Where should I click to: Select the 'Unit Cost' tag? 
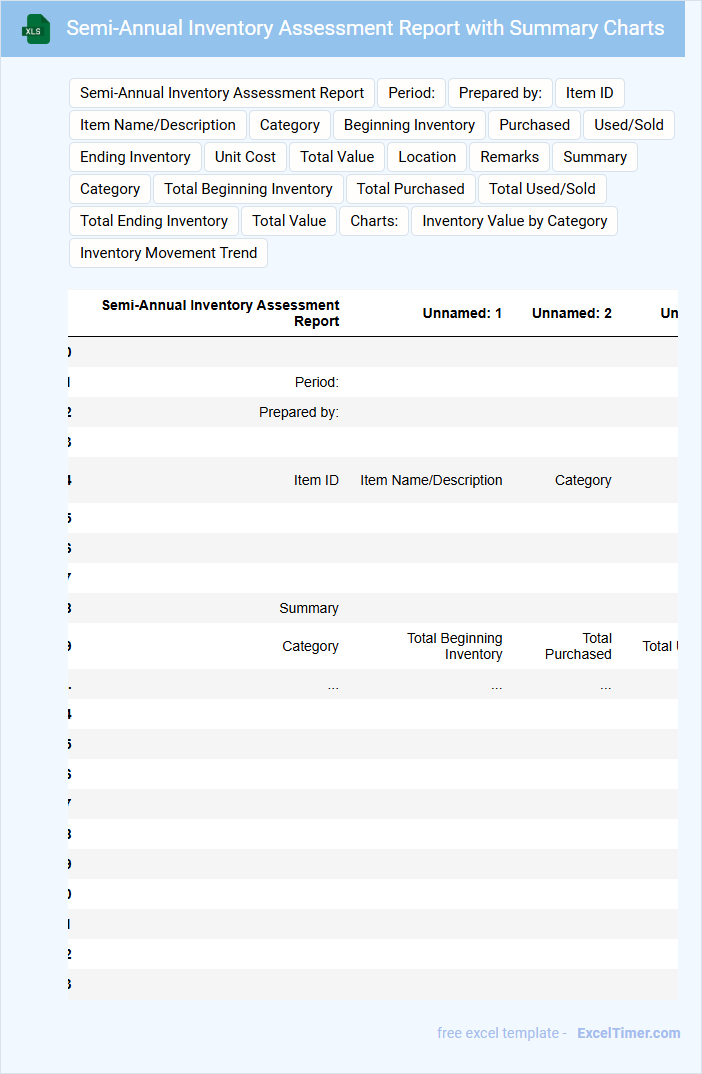coord(245,157)
